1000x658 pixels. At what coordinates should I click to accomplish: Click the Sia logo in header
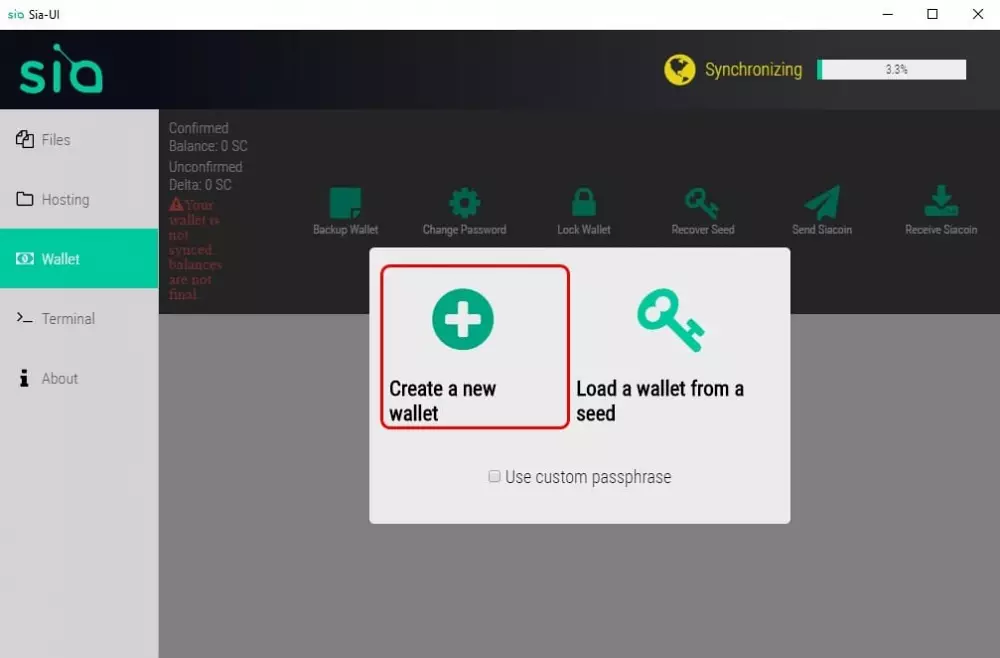(61, 69)
